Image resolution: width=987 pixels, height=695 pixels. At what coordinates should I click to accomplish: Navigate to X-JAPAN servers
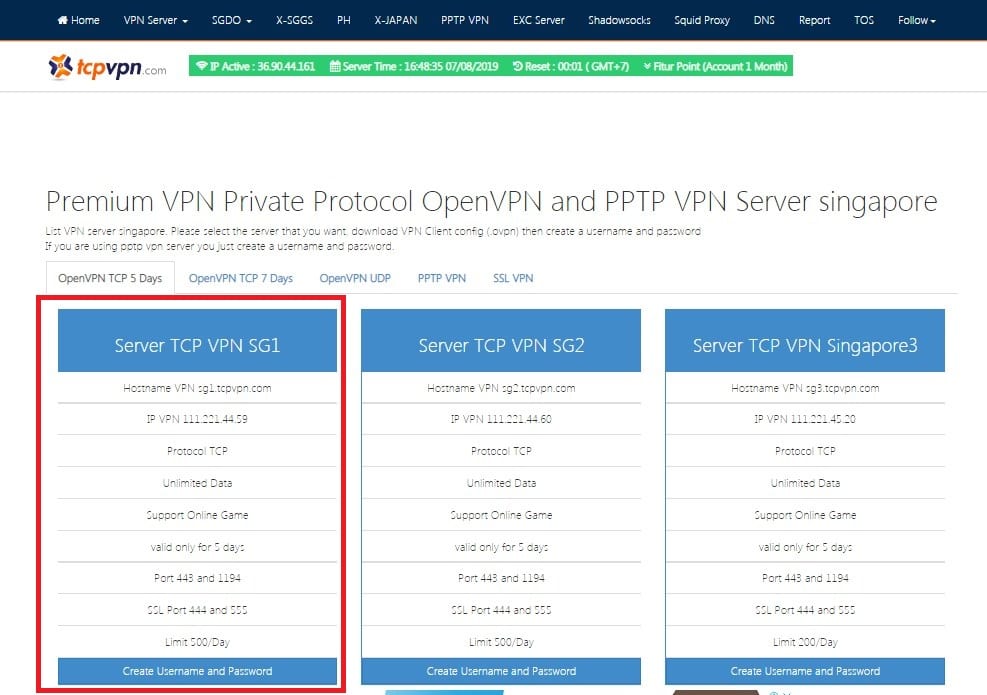coord(396,20)
